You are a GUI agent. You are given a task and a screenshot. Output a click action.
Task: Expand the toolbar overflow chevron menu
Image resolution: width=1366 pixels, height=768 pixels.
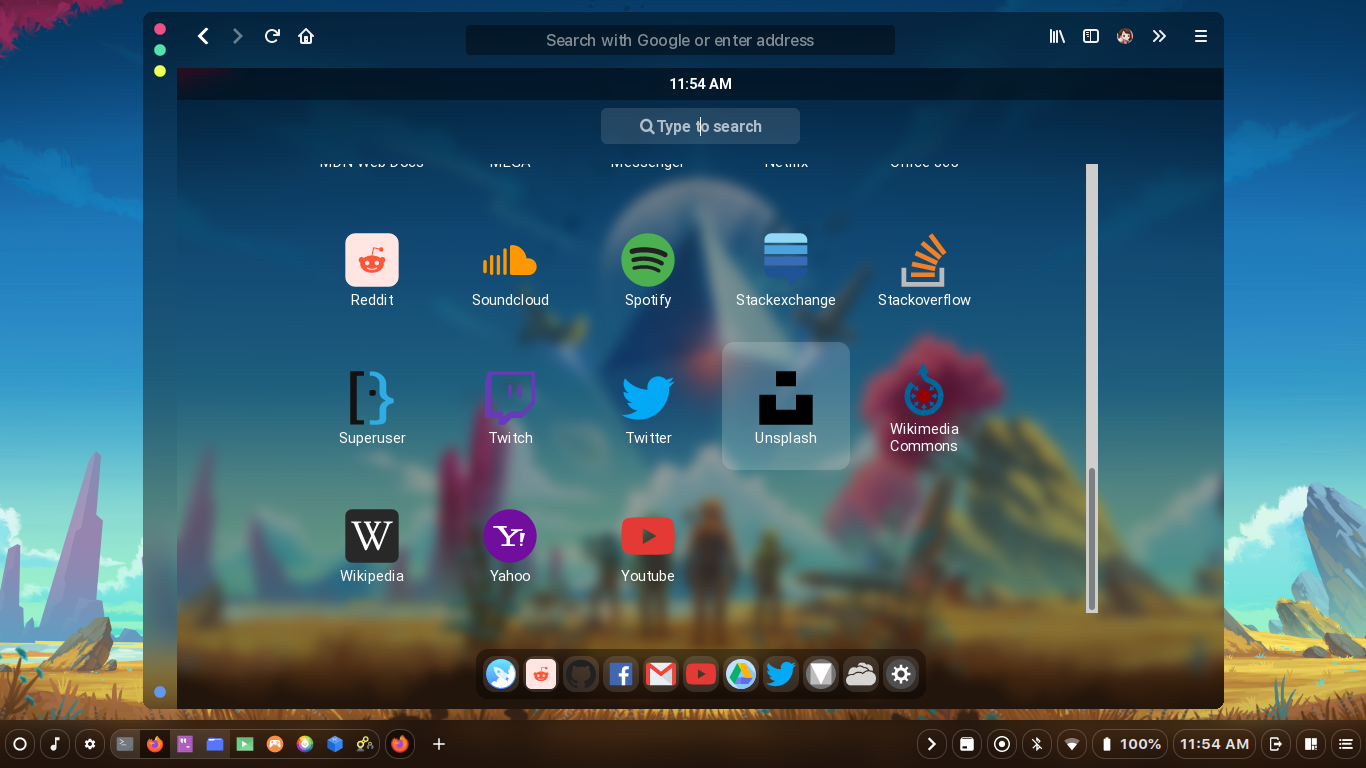point(1159,36)
